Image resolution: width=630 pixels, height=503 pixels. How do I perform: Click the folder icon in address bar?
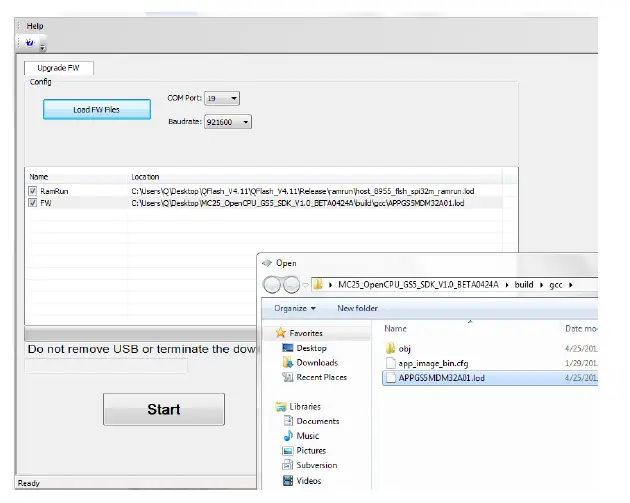(x=317, y=285)
